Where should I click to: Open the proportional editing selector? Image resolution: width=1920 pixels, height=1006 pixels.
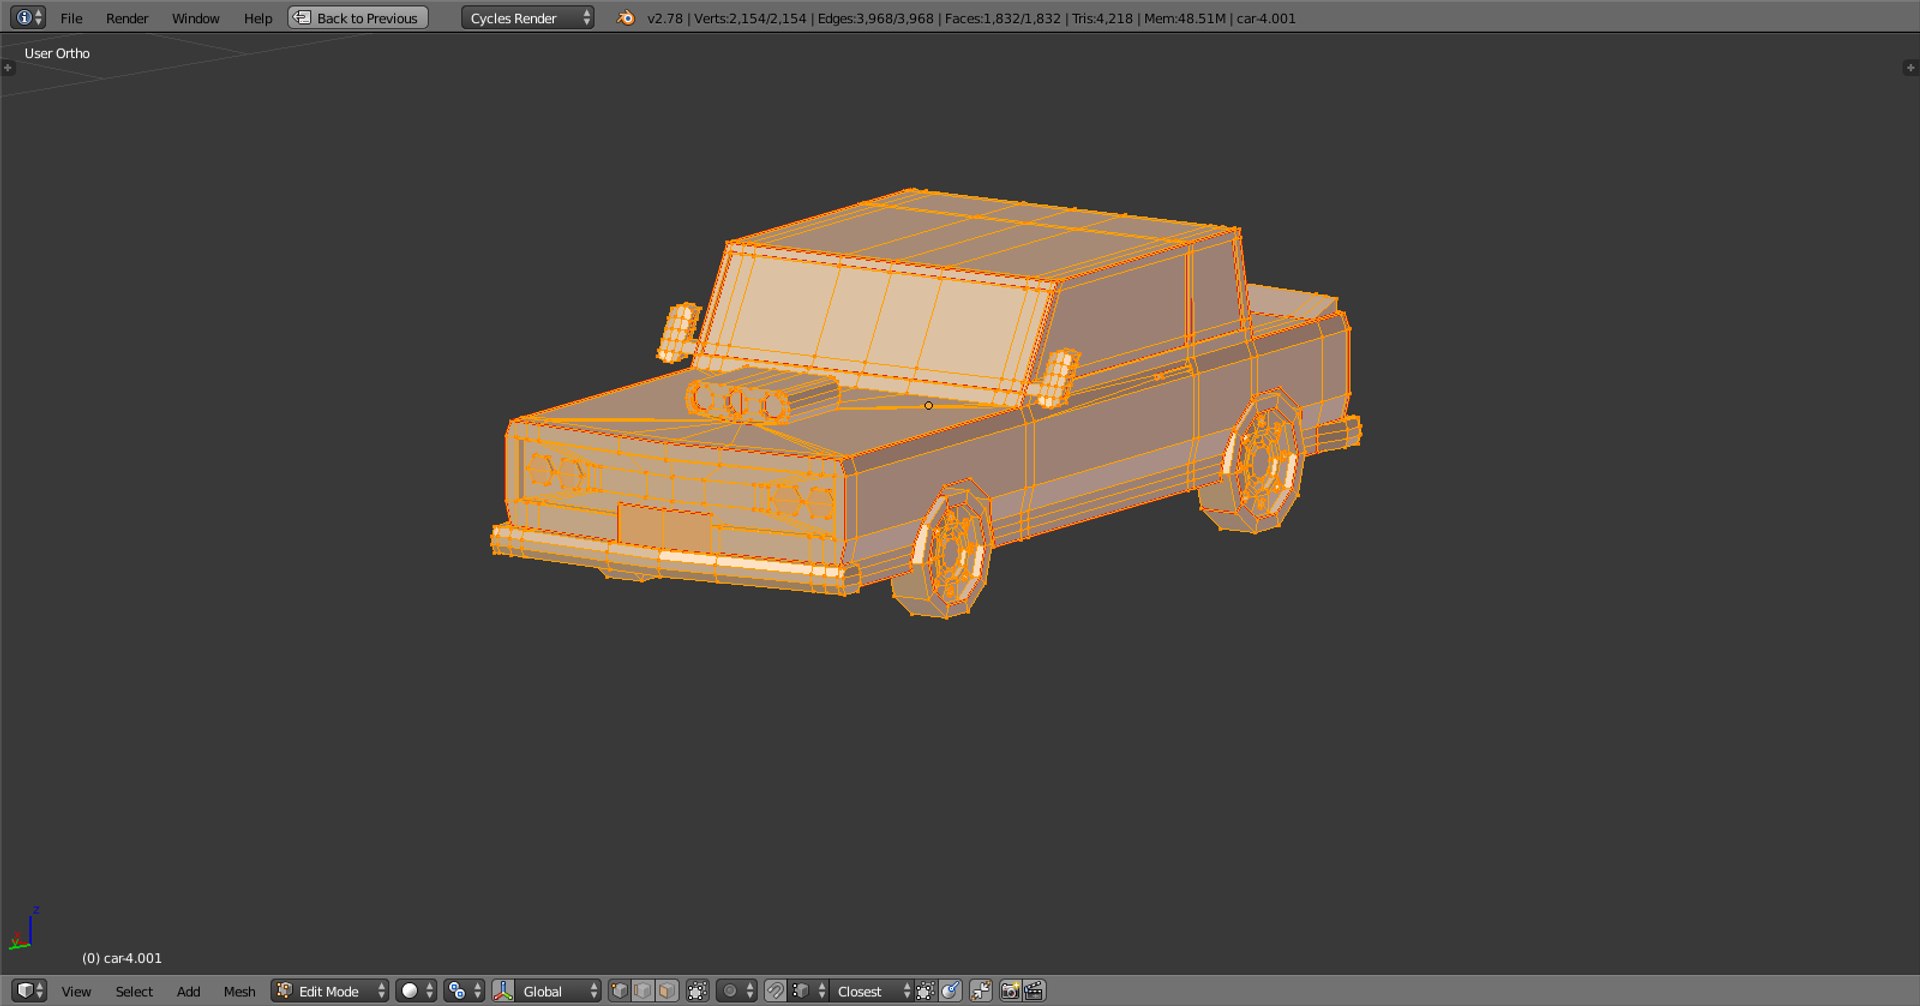737,991
